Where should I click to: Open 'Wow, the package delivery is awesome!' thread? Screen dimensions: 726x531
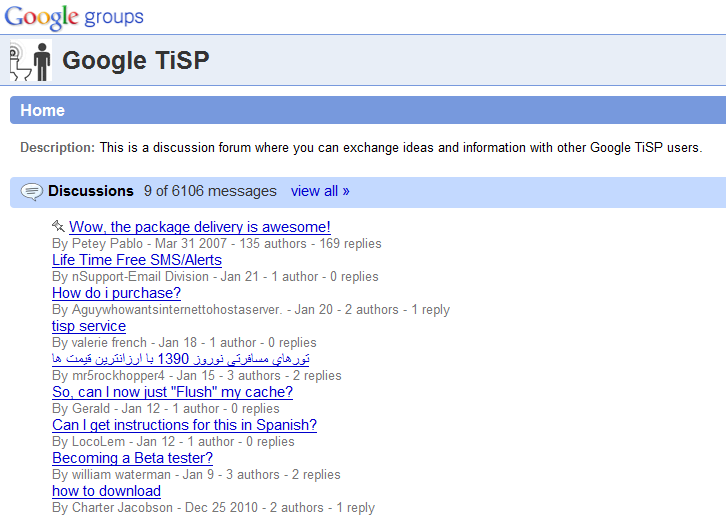199,227
